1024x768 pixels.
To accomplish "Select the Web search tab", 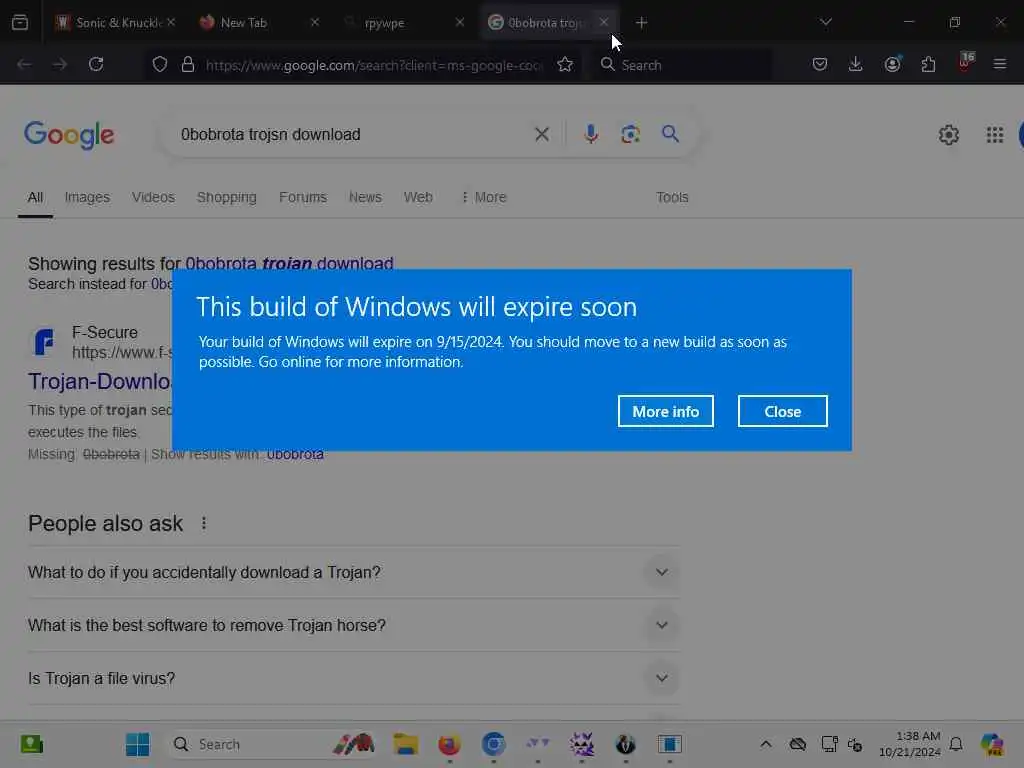I will pos(418,197).
